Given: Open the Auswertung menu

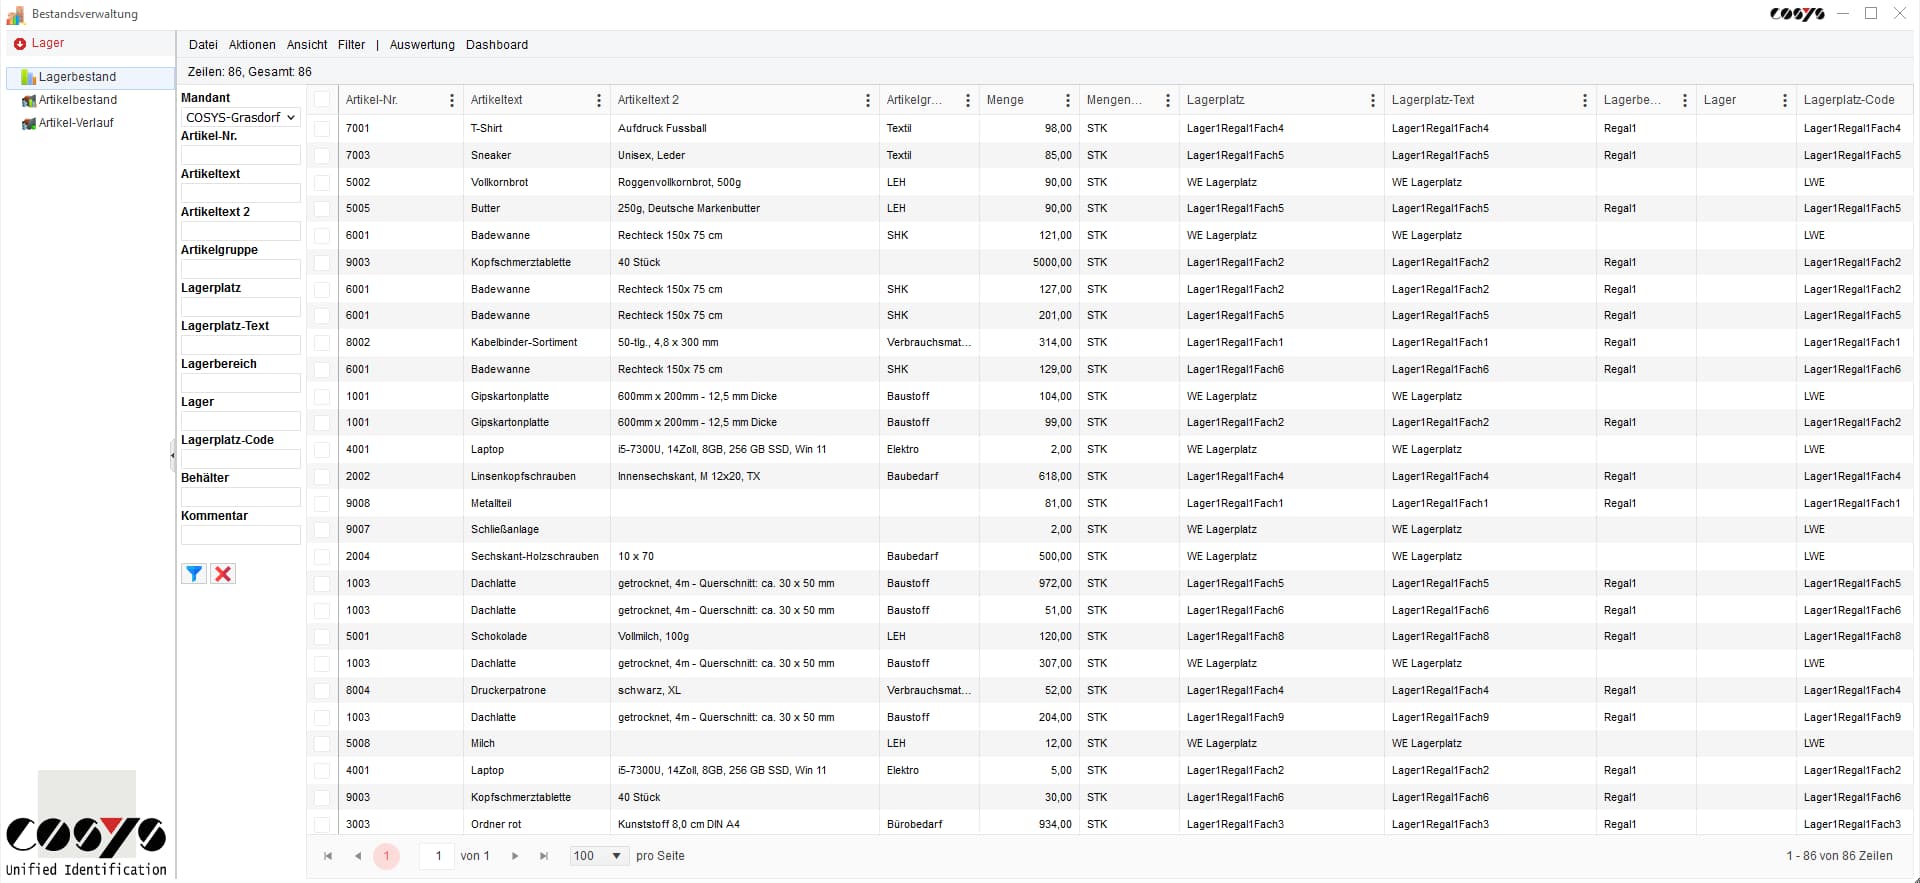Looking at the screenshot, I should (x=422, y=45).
